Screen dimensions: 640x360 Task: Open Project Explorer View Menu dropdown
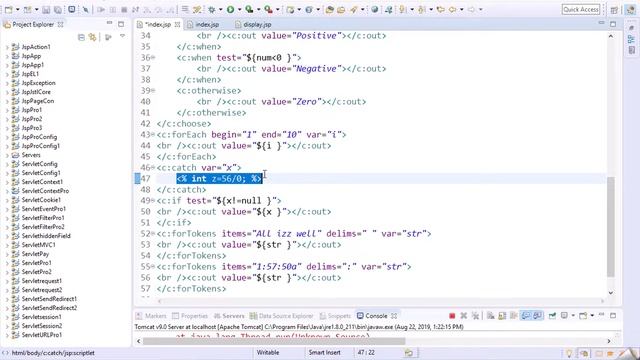(122, 37)
